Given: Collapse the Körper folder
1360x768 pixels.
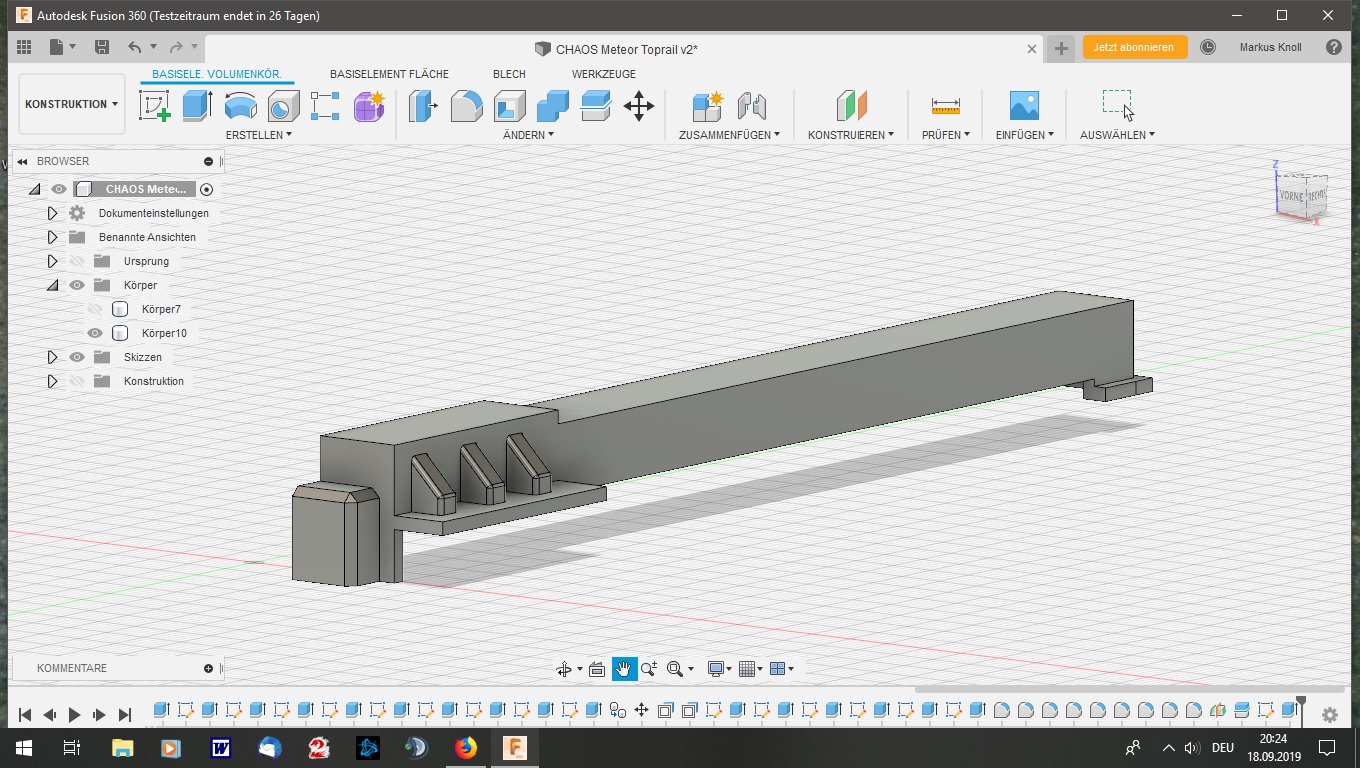Looking at the screenshot, I should click(52, 285).
